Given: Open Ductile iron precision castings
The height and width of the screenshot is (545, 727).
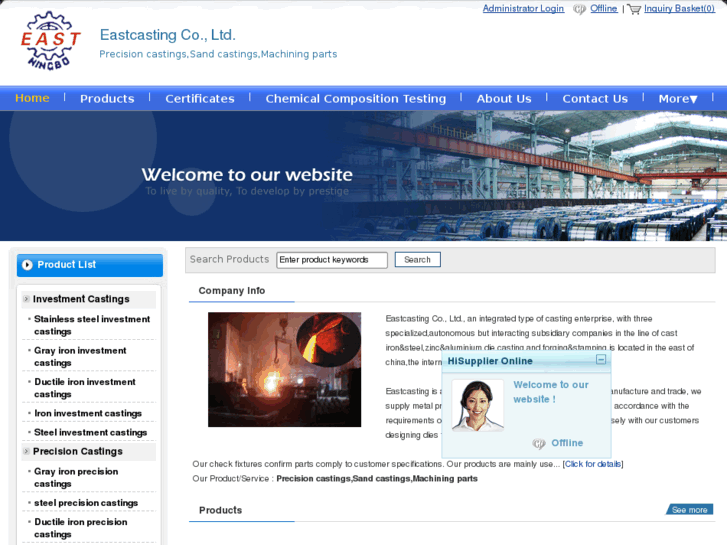Looking at the screenshot, I should click(81, 528).
